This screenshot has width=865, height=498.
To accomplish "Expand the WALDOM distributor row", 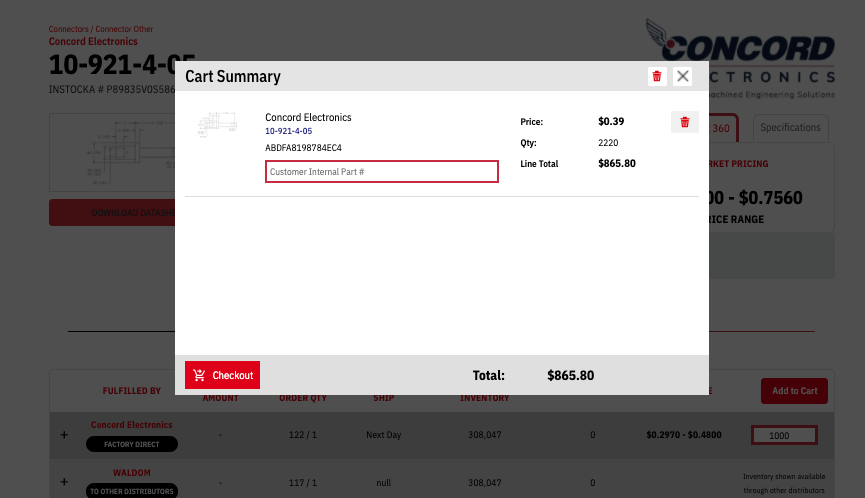I will tap(65, 482).
